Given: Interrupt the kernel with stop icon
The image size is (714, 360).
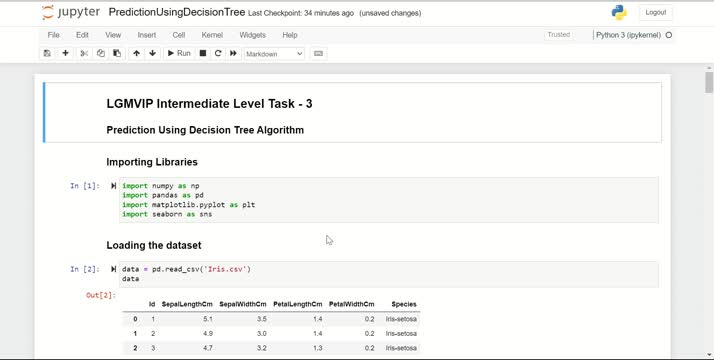Looking at the screenshot, I should (x=203, y=53).
